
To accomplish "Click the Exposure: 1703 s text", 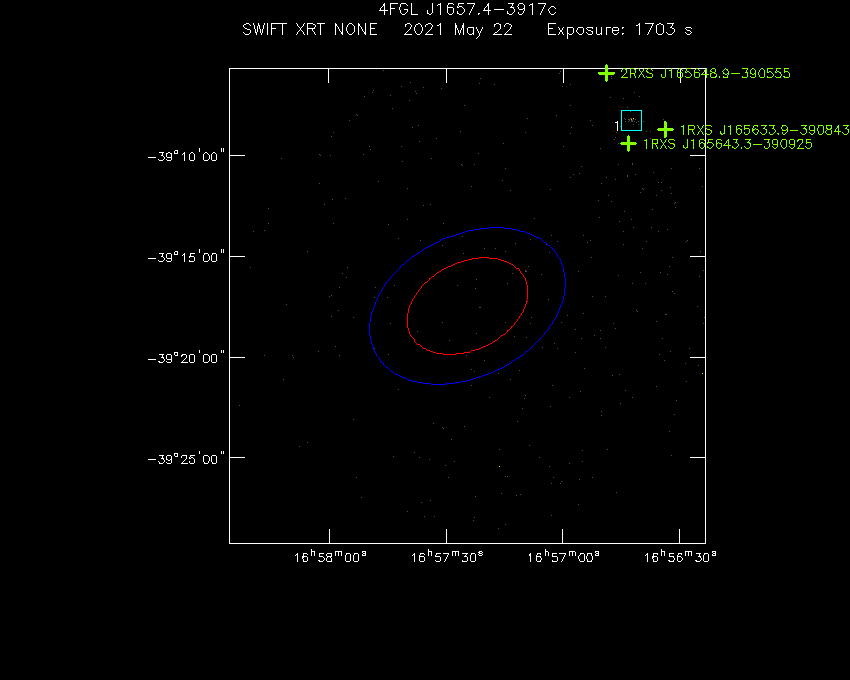I will pyautogui.click(x=620, y=30).
